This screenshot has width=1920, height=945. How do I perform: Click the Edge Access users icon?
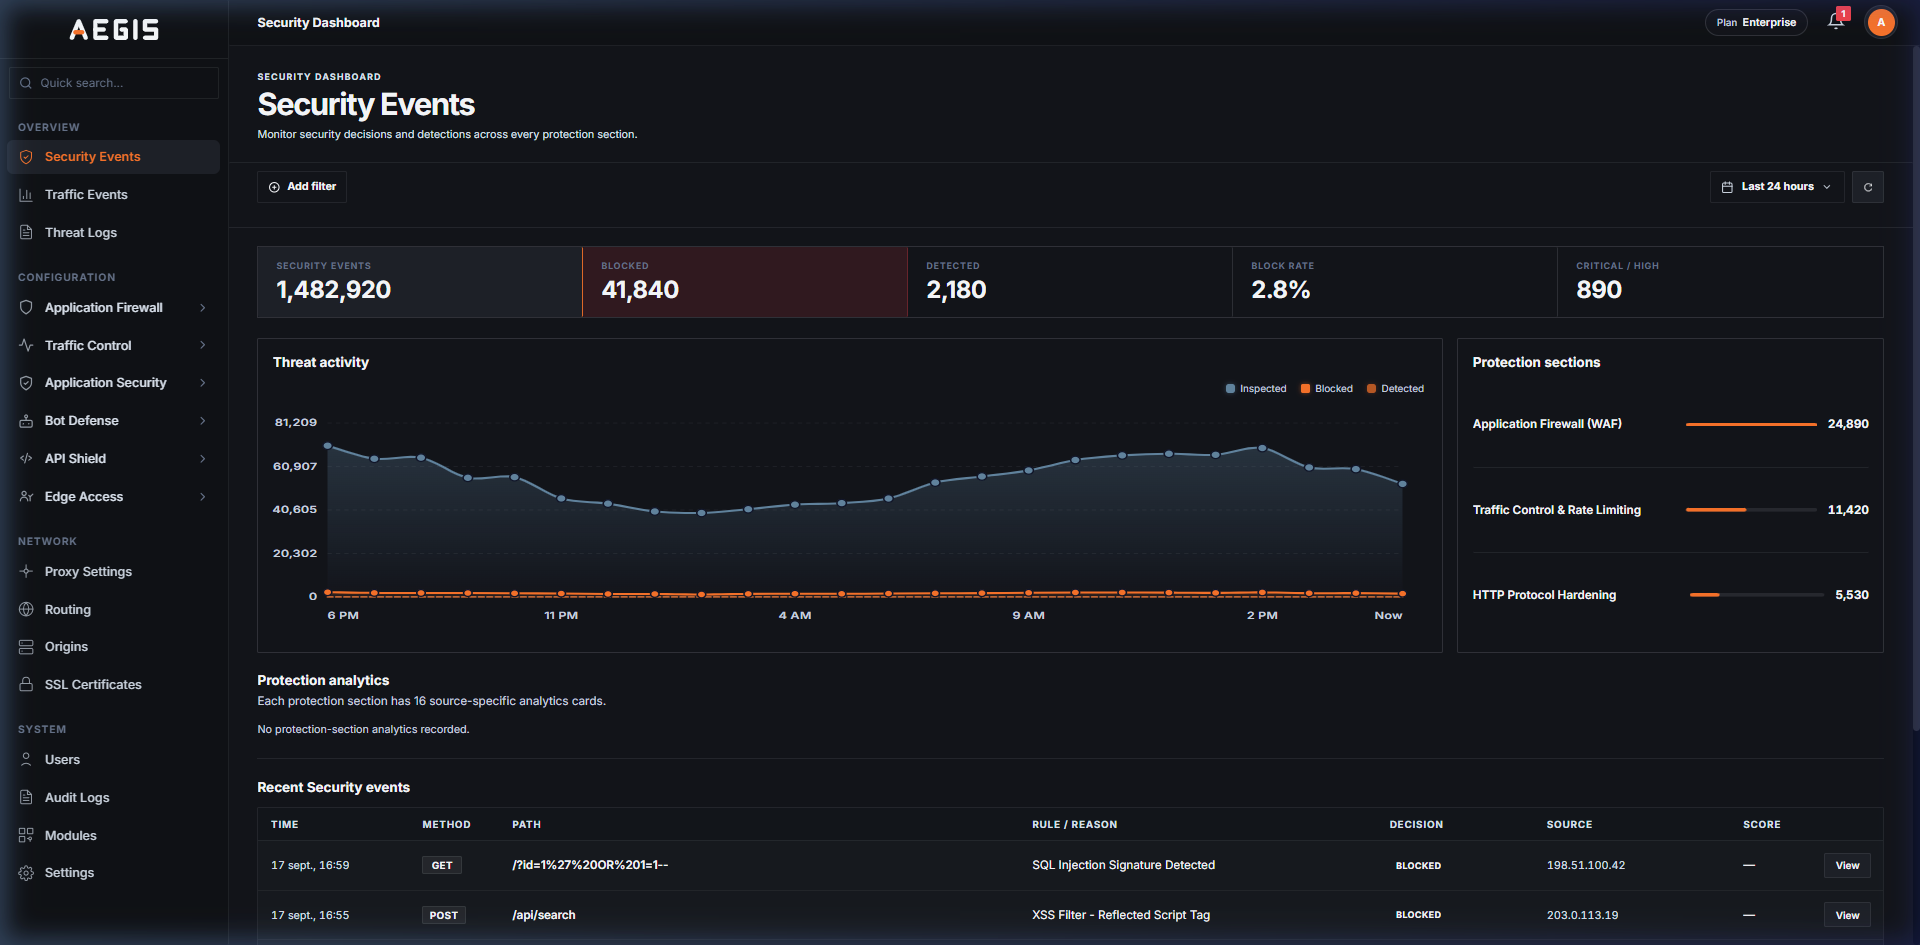pos(26,497)
